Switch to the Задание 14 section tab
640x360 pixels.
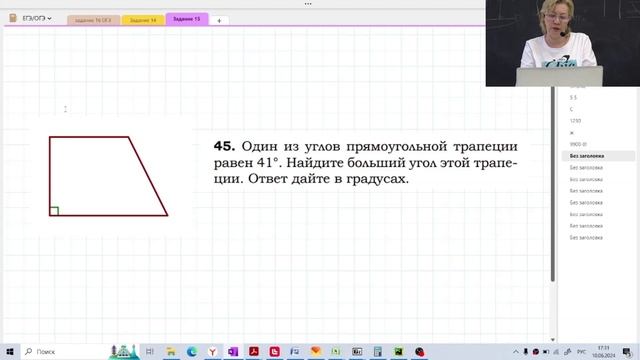click(143, 20)
